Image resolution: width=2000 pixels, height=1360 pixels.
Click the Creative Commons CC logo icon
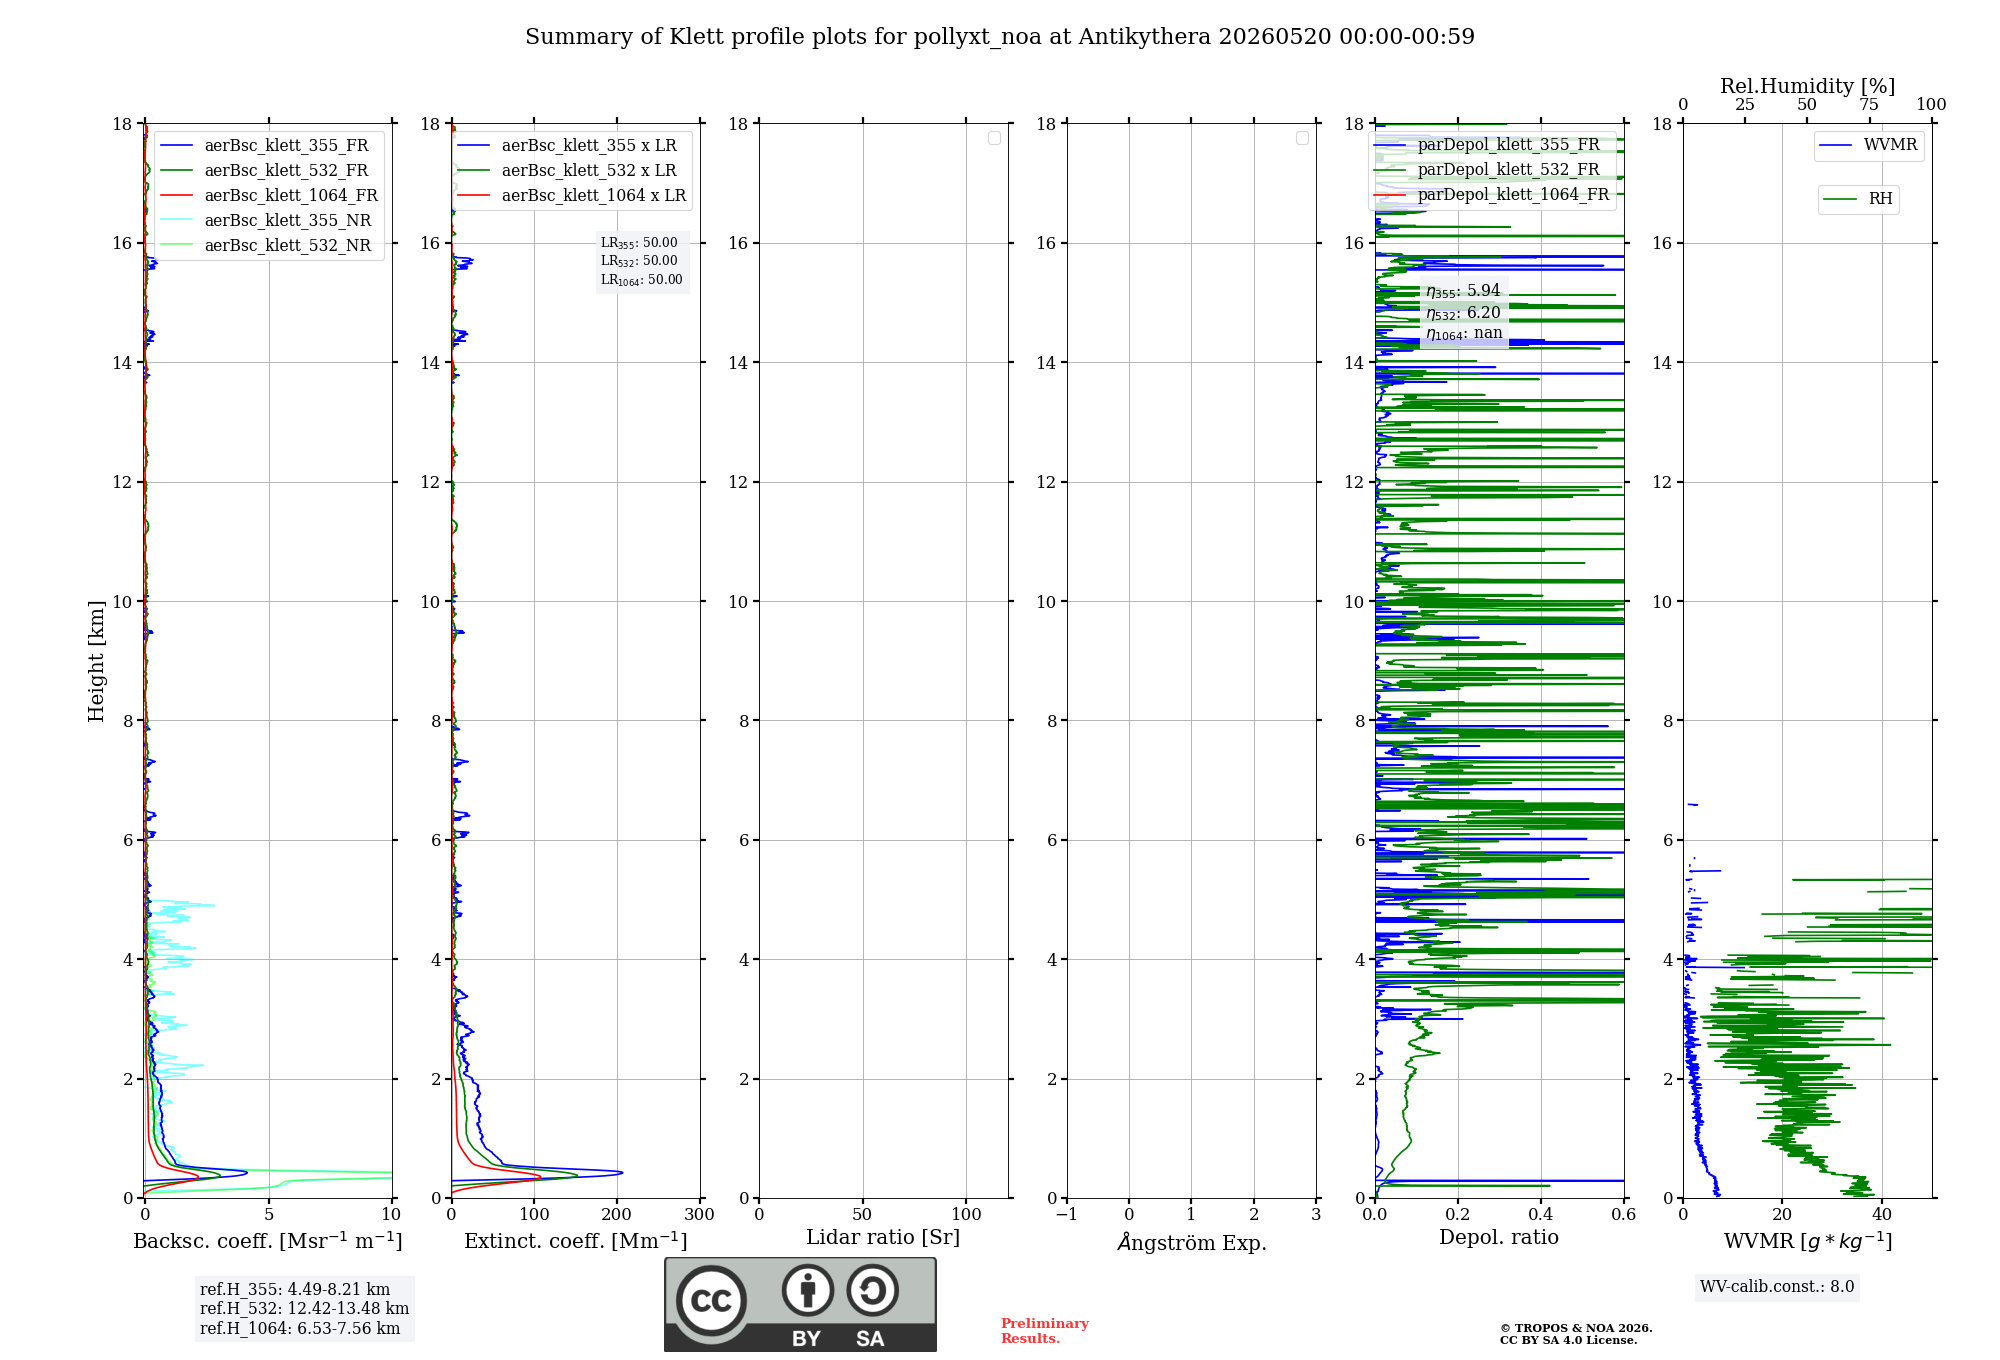click(711, 1301)
